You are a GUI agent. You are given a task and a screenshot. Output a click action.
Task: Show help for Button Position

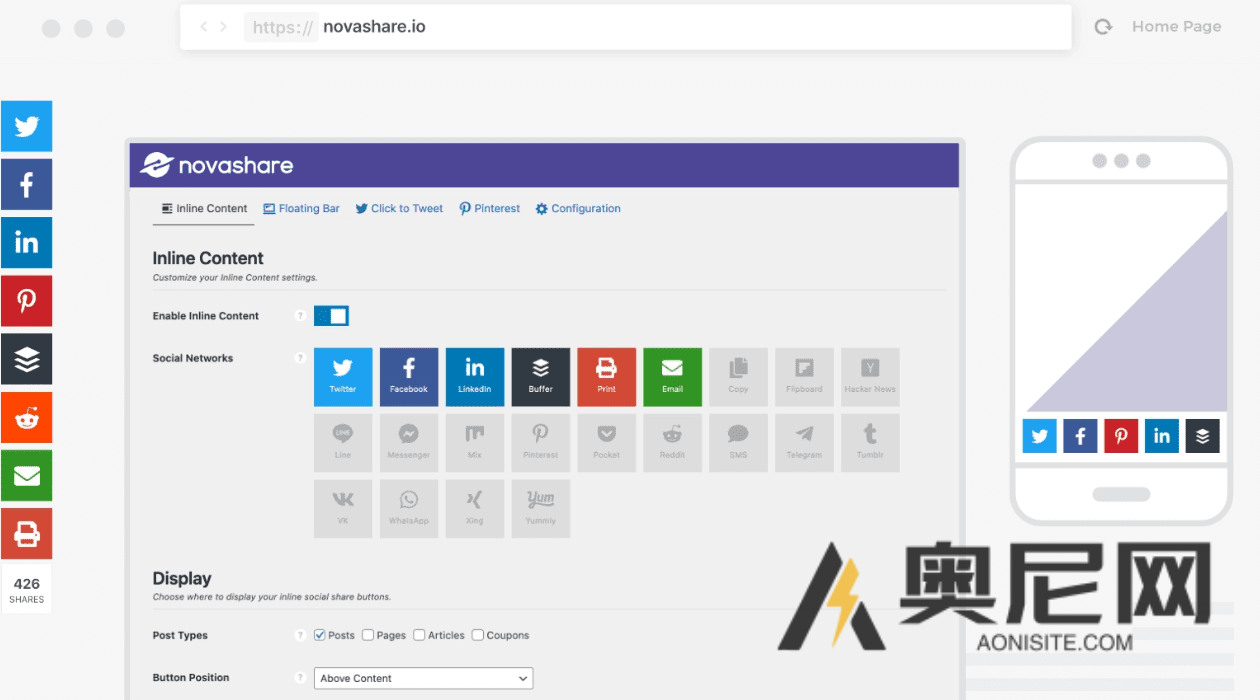coord(299,678)
